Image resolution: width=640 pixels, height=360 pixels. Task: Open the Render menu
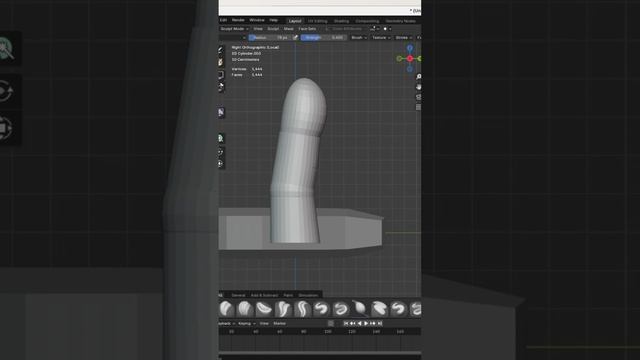click(x=238, y=20)
